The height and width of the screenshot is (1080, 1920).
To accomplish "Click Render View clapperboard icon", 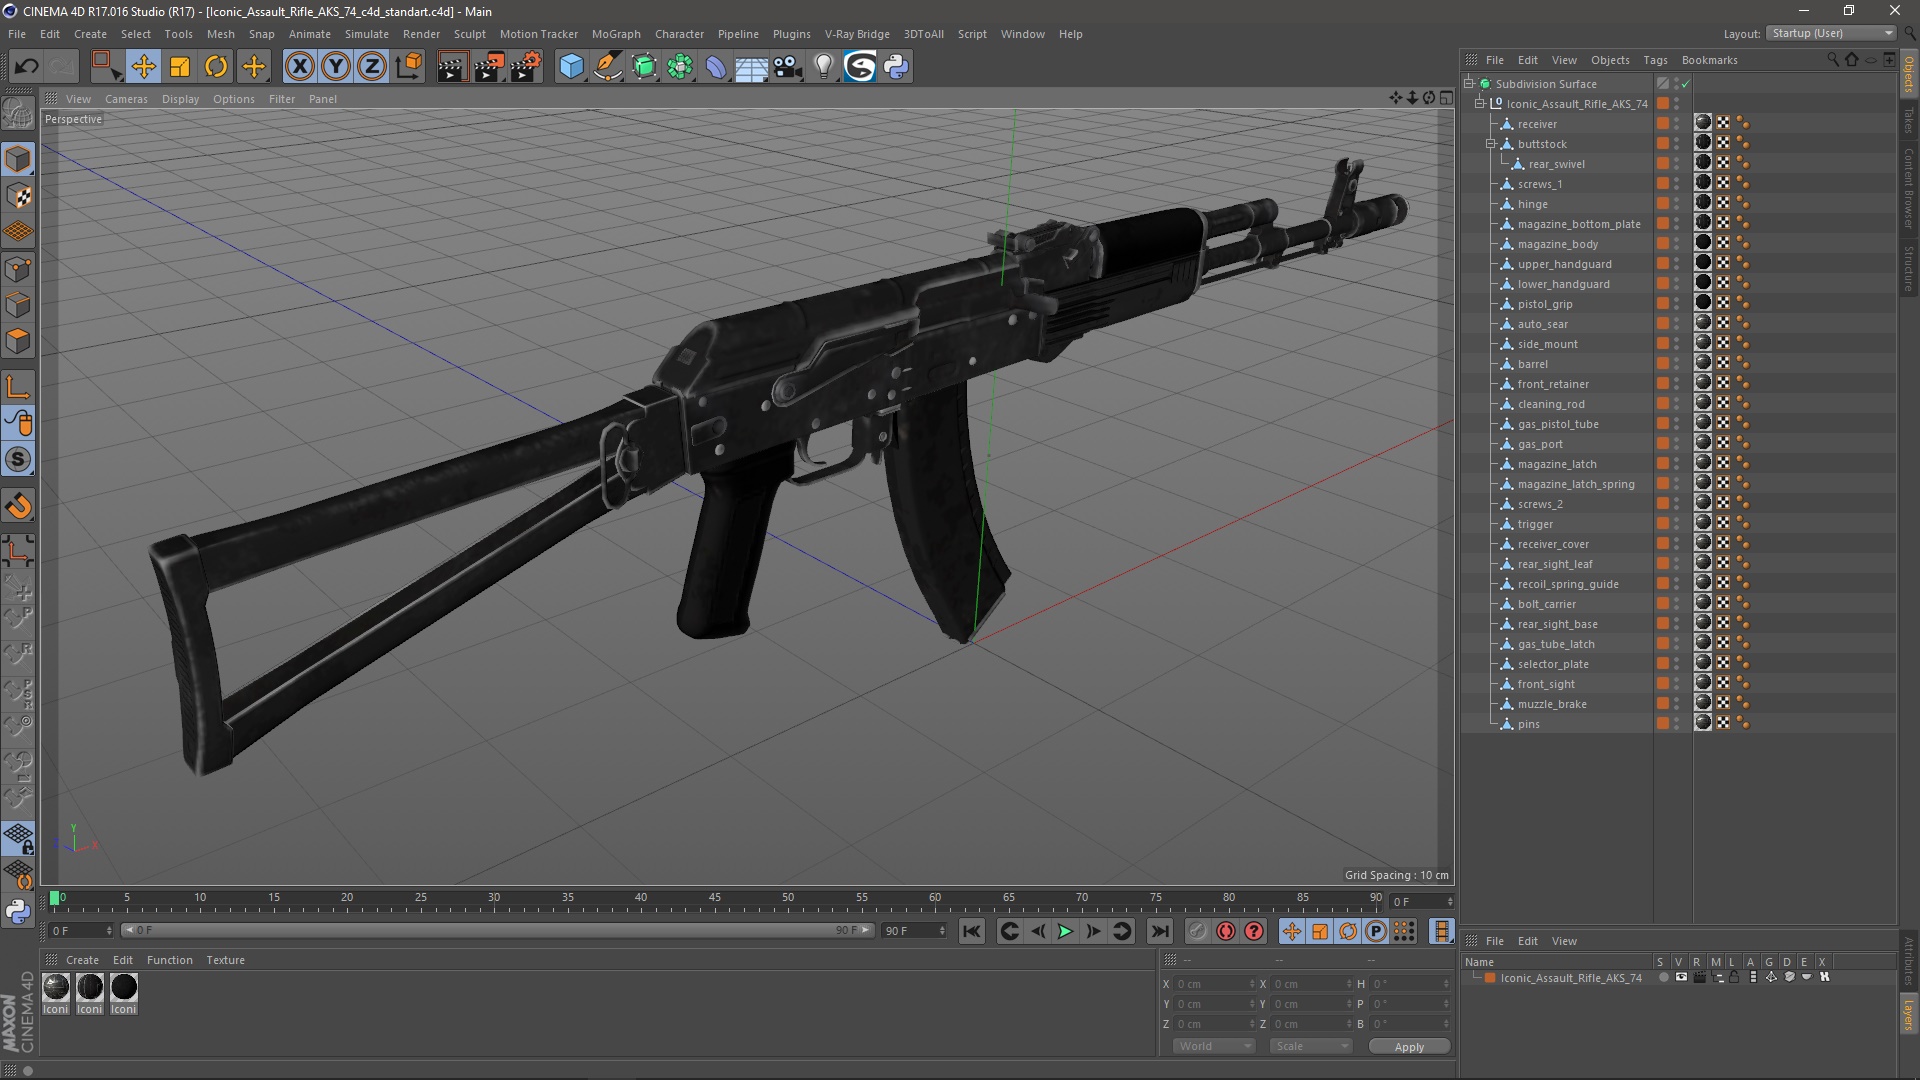I will (x=452, y=67).
